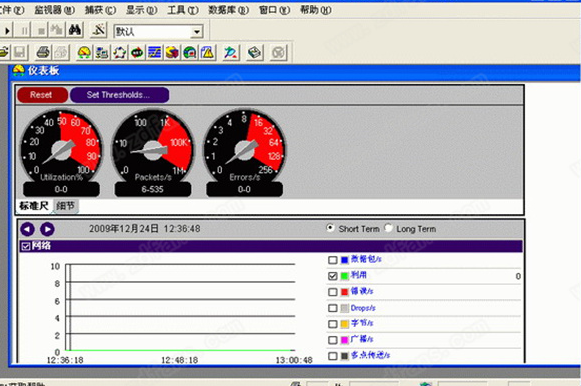Image resolution: width=581 pixels, height=386 pixels.
Task: Click the binoculars icon in top toolbar
Action: (x=75, y=30)
